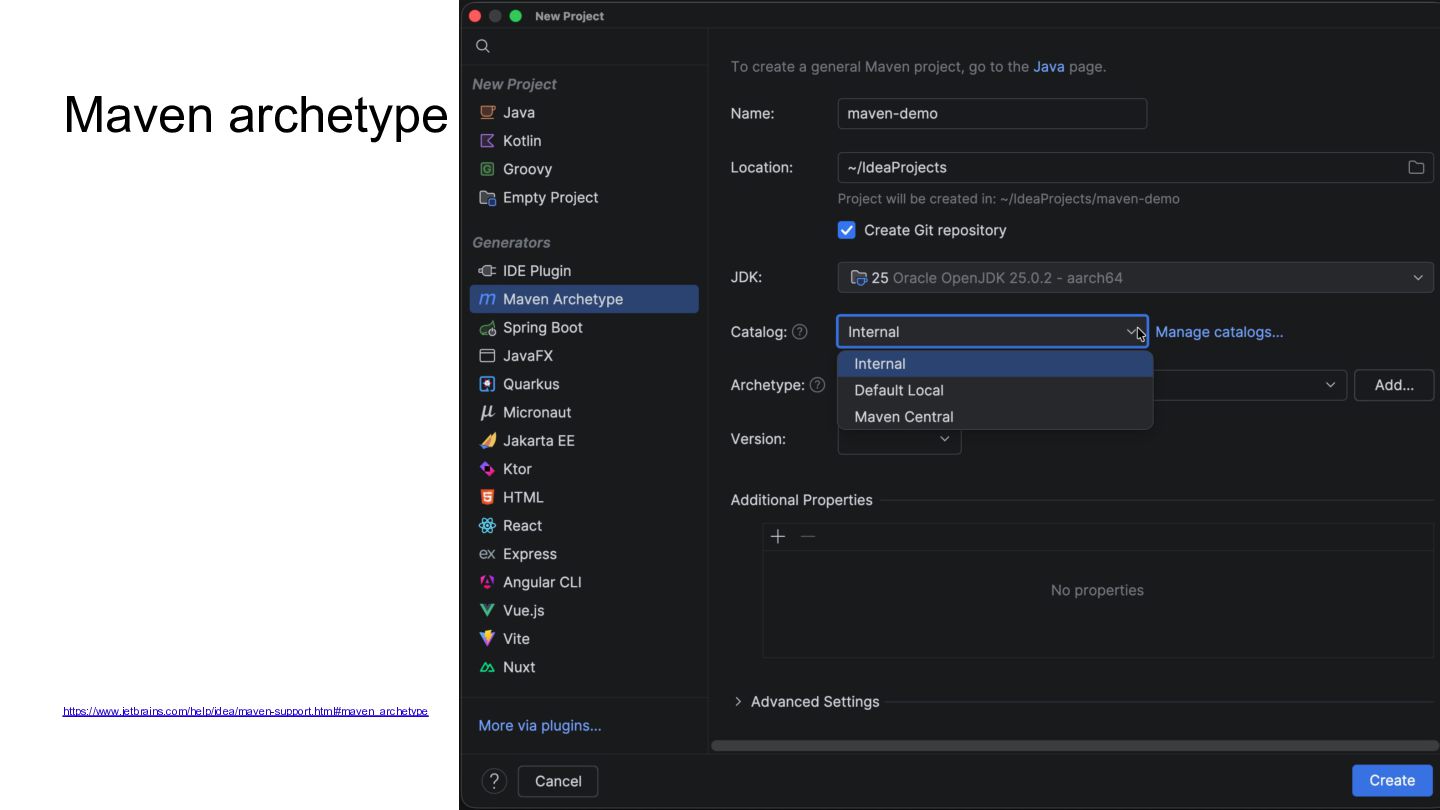
Task: Collapse the Catalog dropdown showing Internal
Action: click(x=992, y=332)
